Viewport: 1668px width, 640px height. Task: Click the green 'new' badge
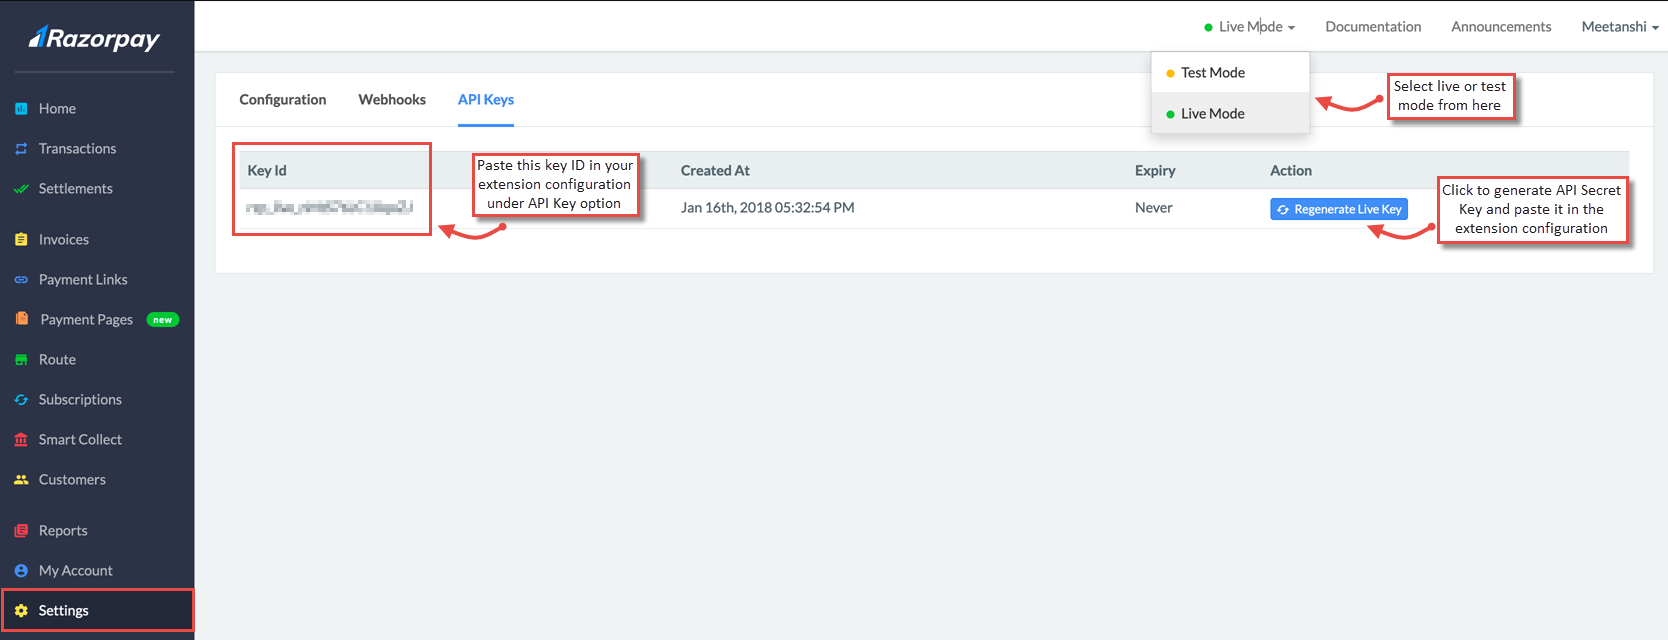tap(163, 320)
